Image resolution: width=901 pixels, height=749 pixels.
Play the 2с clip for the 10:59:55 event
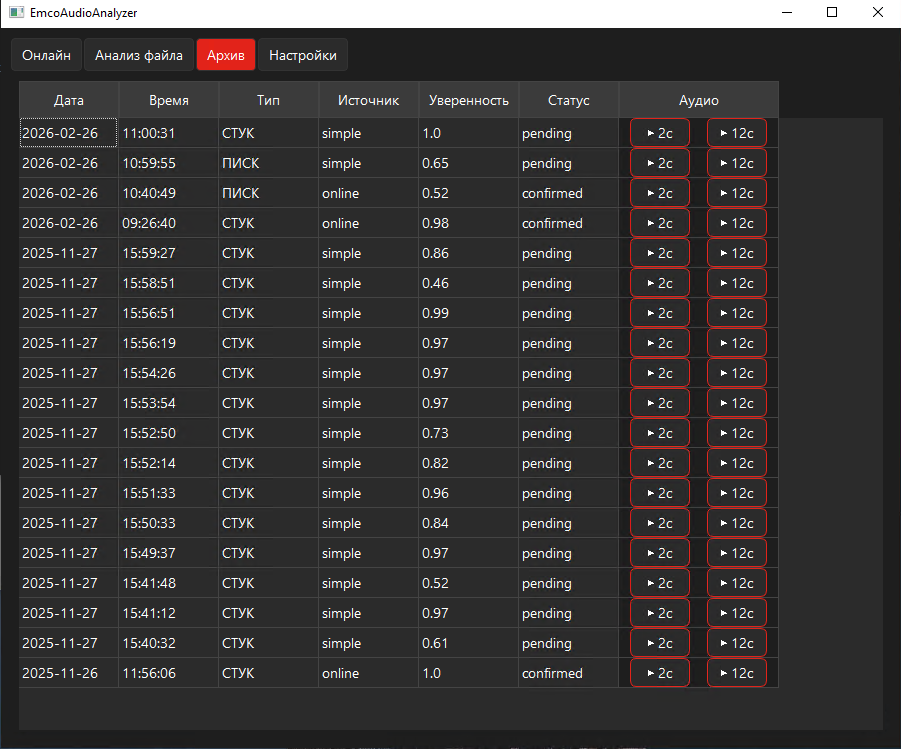tap(660, 163)
